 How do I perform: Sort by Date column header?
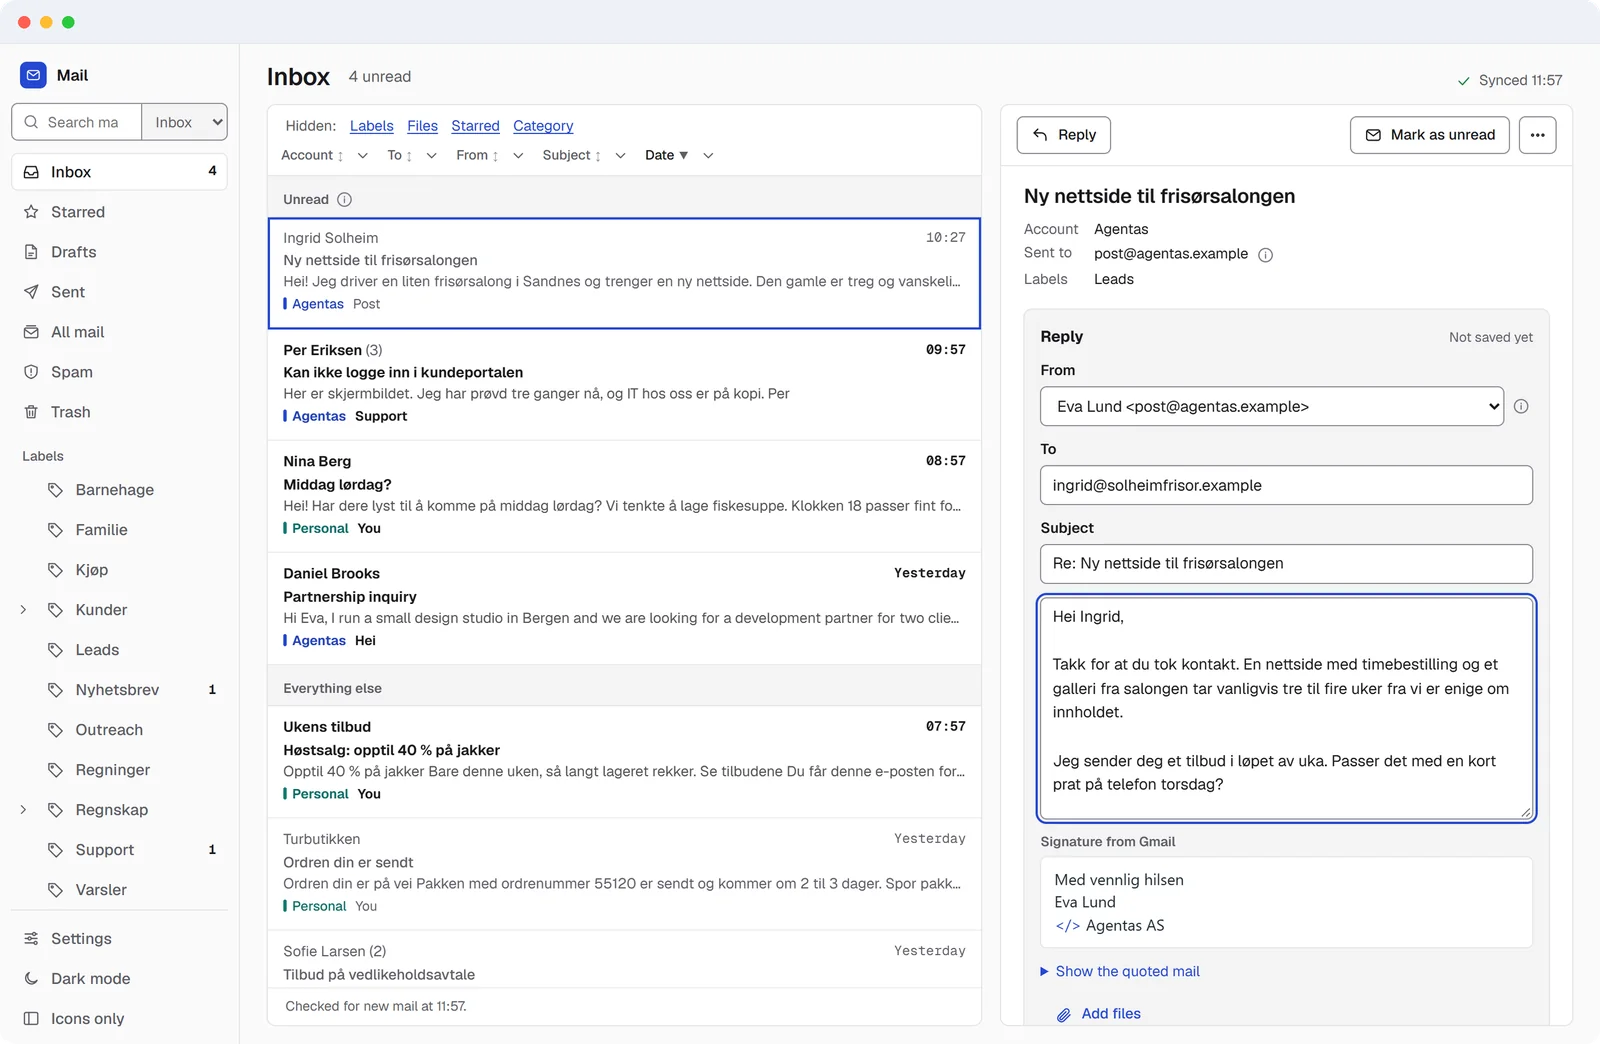pyautogui.click(x=666, y=155)
